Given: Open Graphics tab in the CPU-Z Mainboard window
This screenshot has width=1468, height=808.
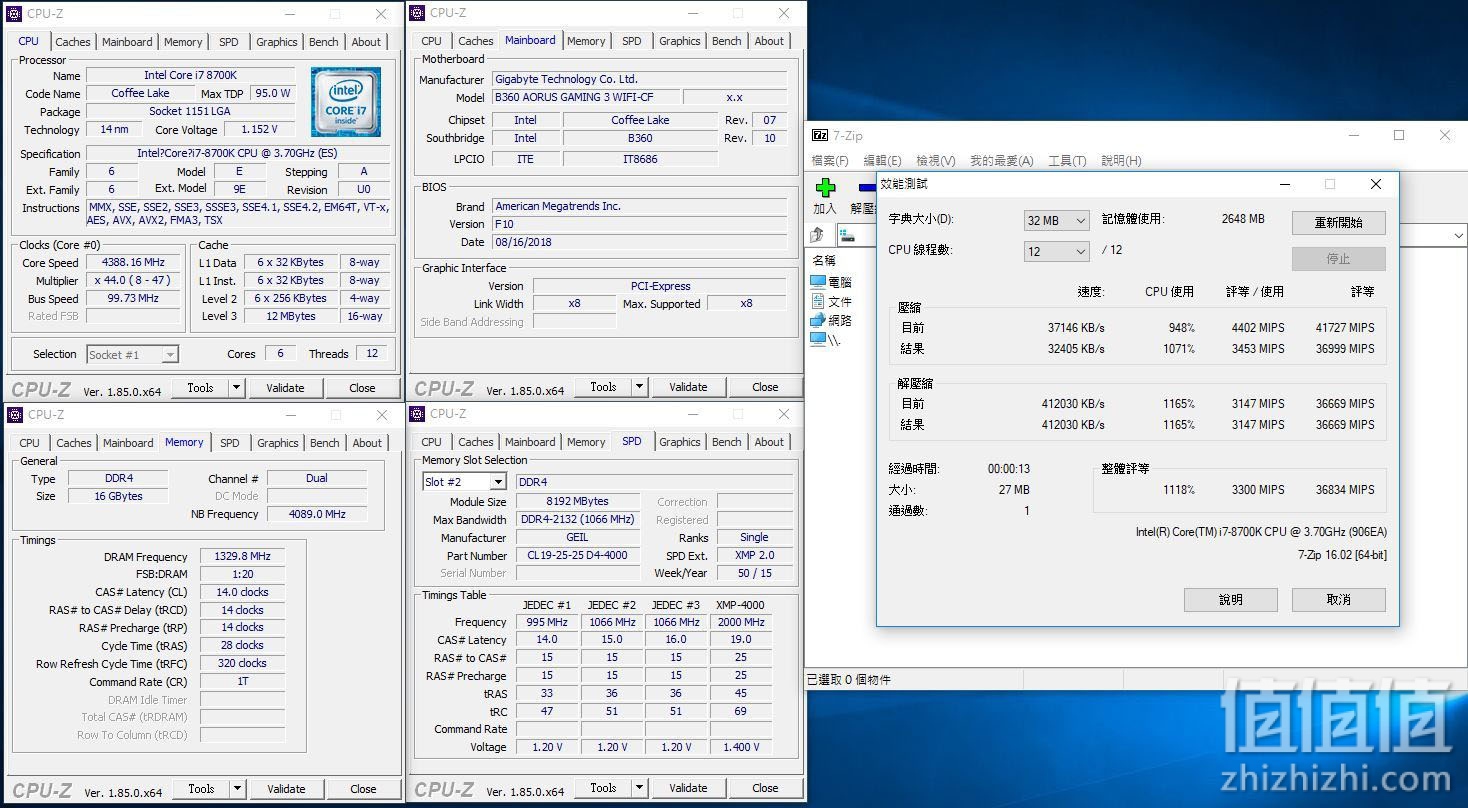Looking at the screenshot, I should [680, 41].
